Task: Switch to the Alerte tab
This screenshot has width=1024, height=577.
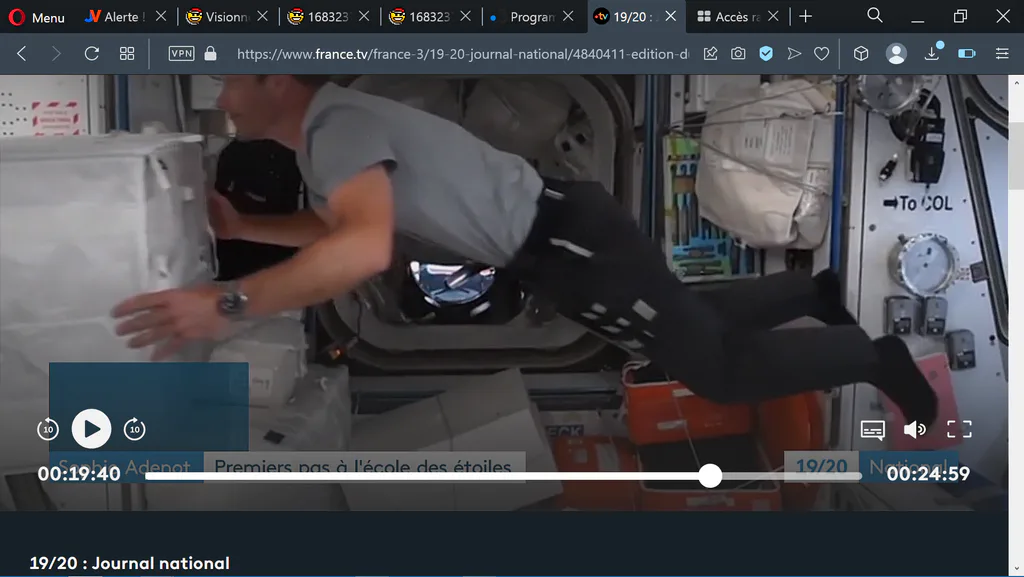Action: 114,17
